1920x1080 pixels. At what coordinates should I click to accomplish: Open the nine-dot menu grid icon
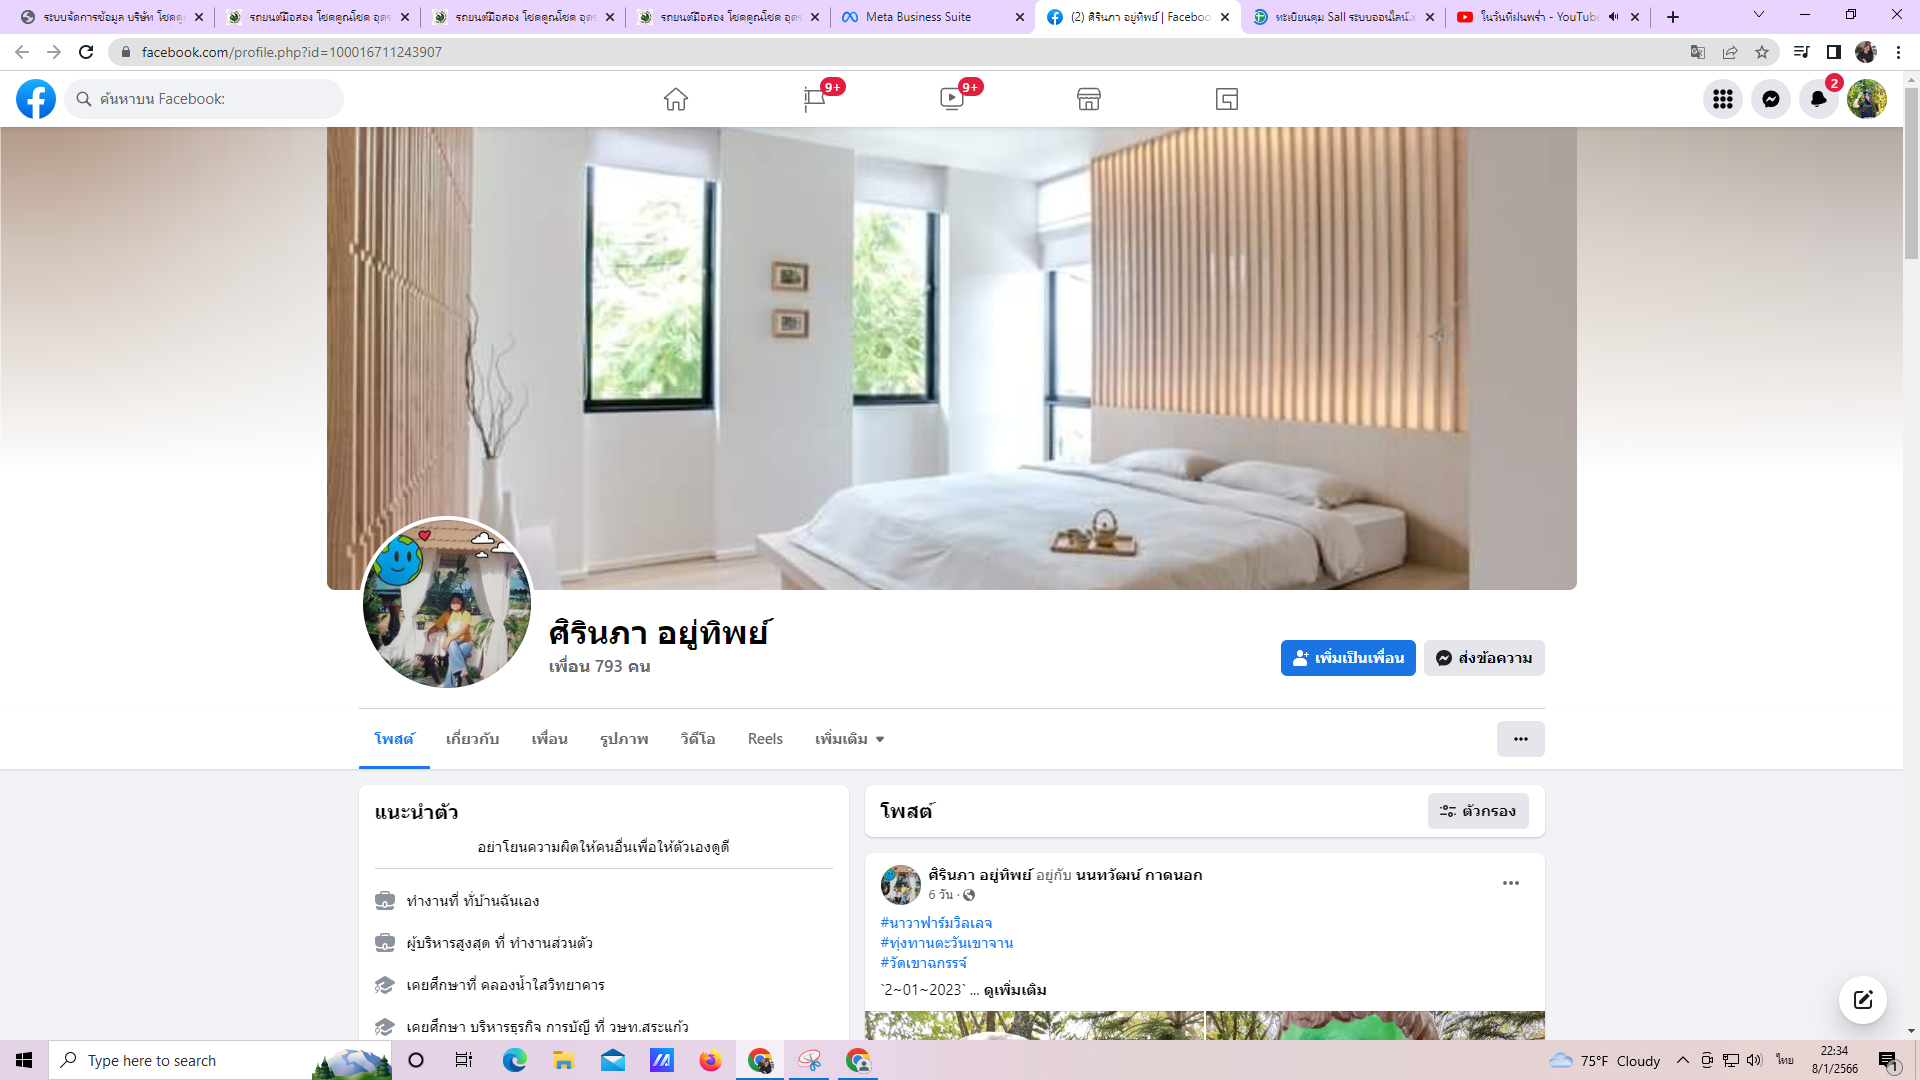pyautogui.click(x=1722, y=99)
